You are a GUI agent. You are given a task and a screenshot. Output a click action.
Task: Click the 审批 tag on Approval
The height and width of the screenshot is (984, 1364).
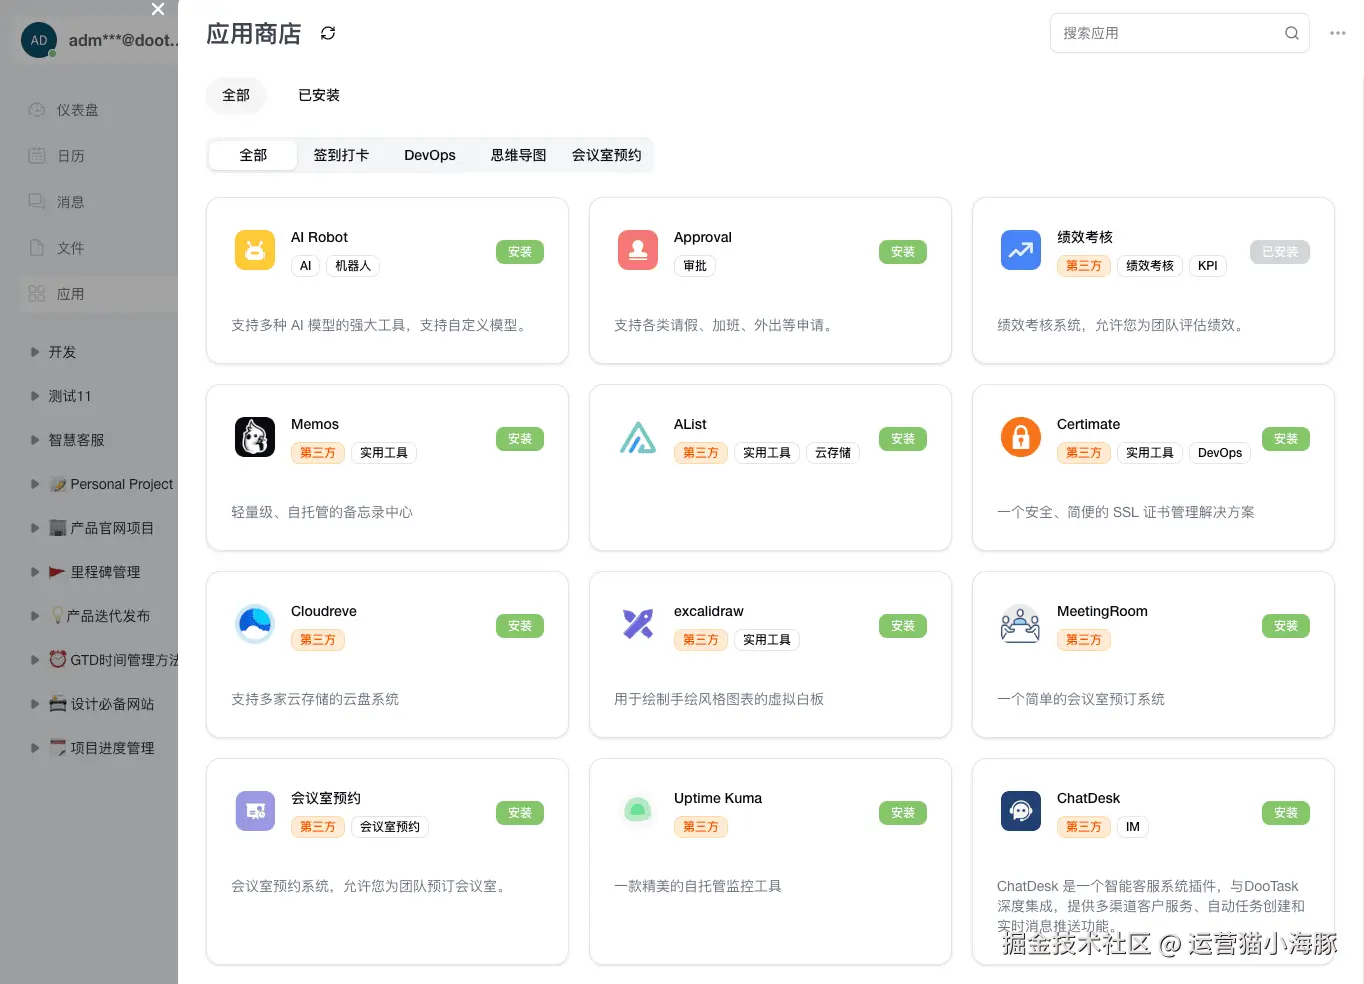click(695, 266)
